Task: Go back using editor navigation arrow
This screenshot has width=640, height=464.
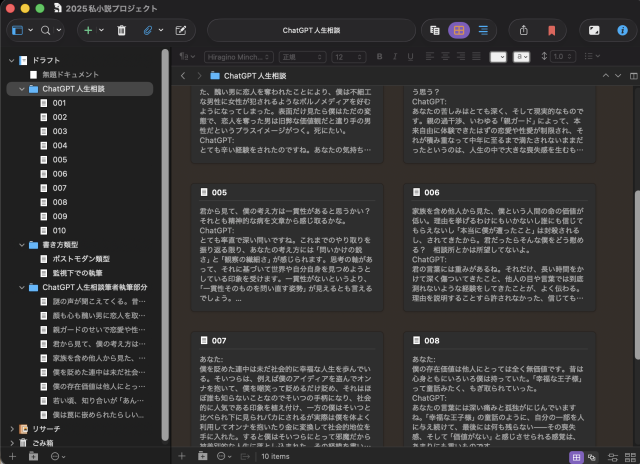Action: coord(183,75)
